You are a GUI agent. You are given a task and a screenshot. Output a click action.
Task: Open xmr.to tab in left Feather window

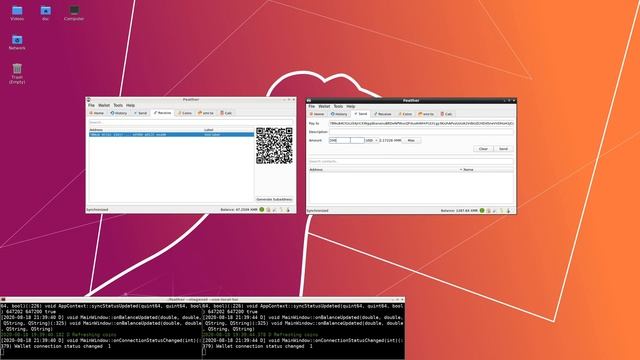206,113
